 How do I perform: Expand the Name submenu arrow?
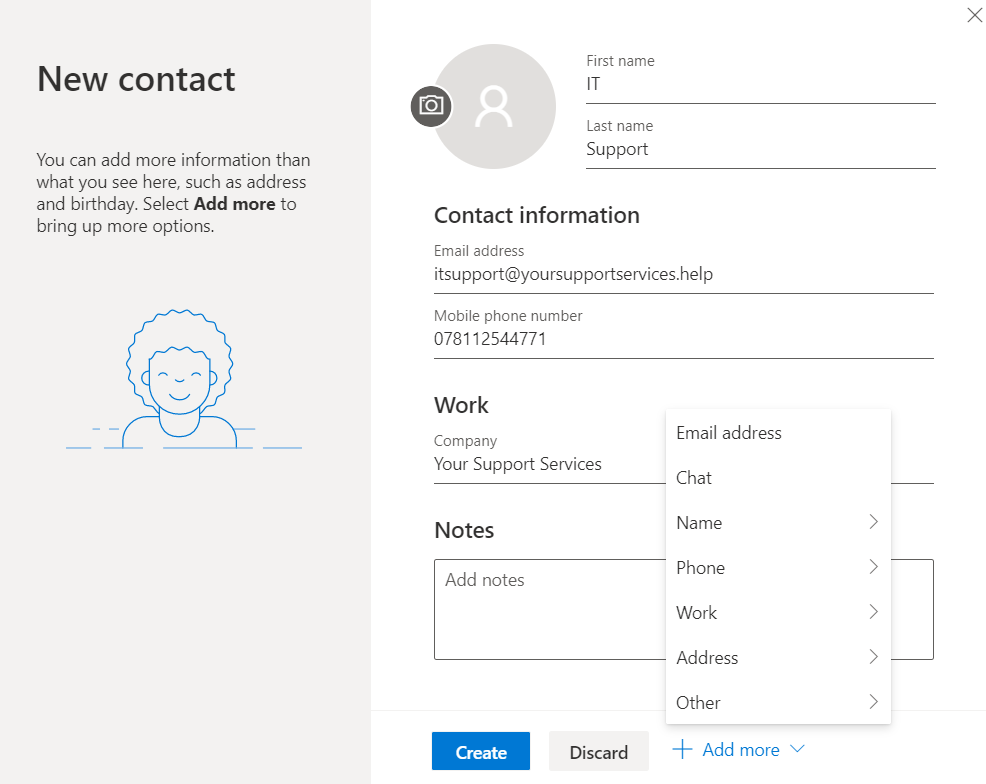pyautogui.click(x=873, y=522)
